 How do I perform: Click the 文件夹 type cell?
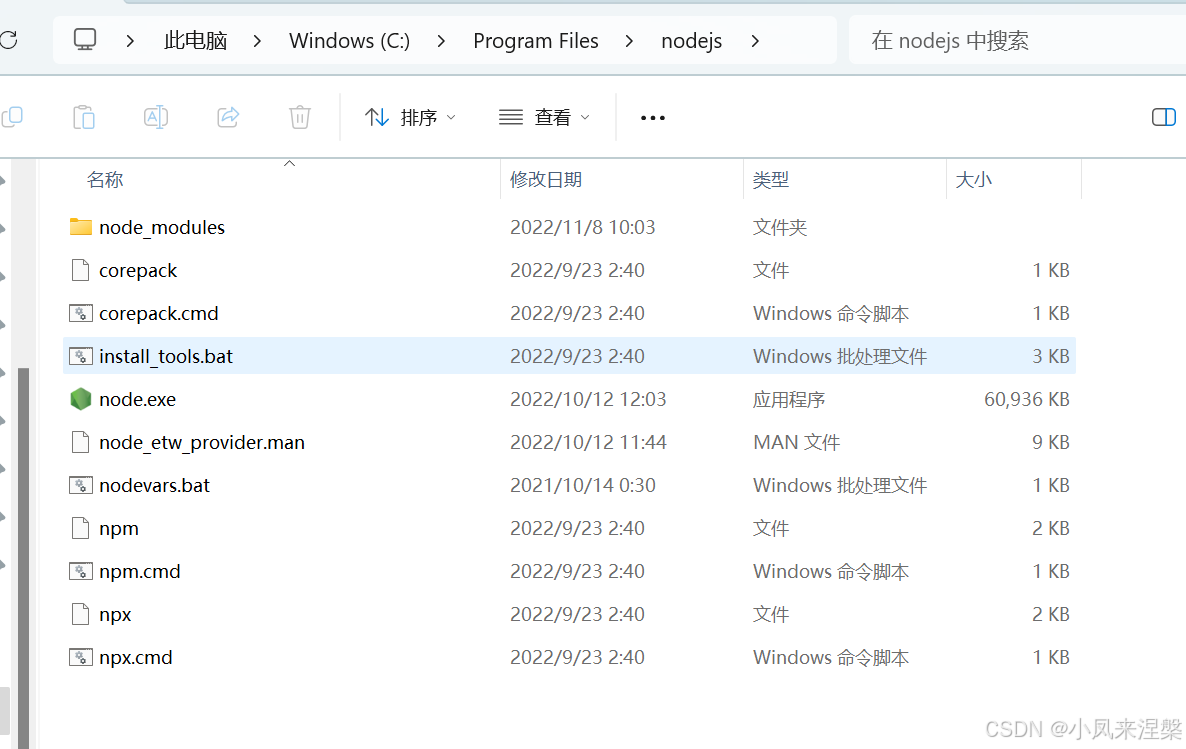780,227
